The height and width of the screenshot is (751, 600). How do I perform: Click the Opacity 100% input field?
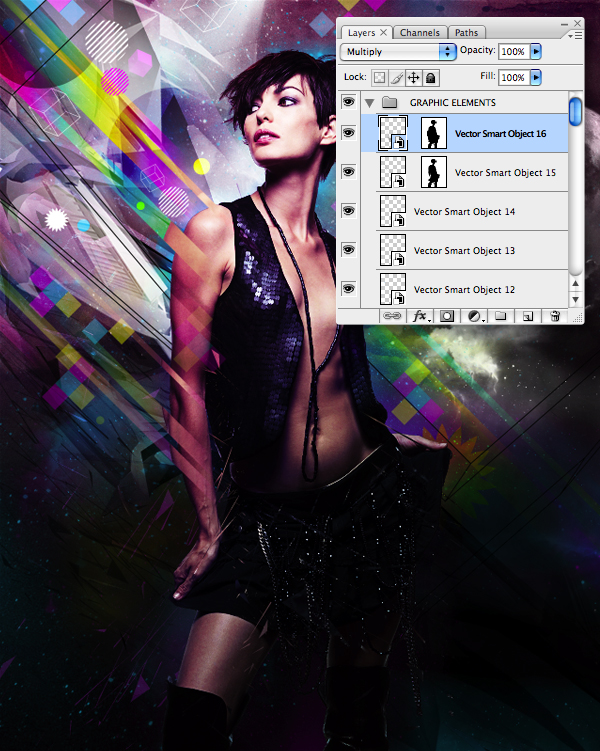[x=513, y=51]
